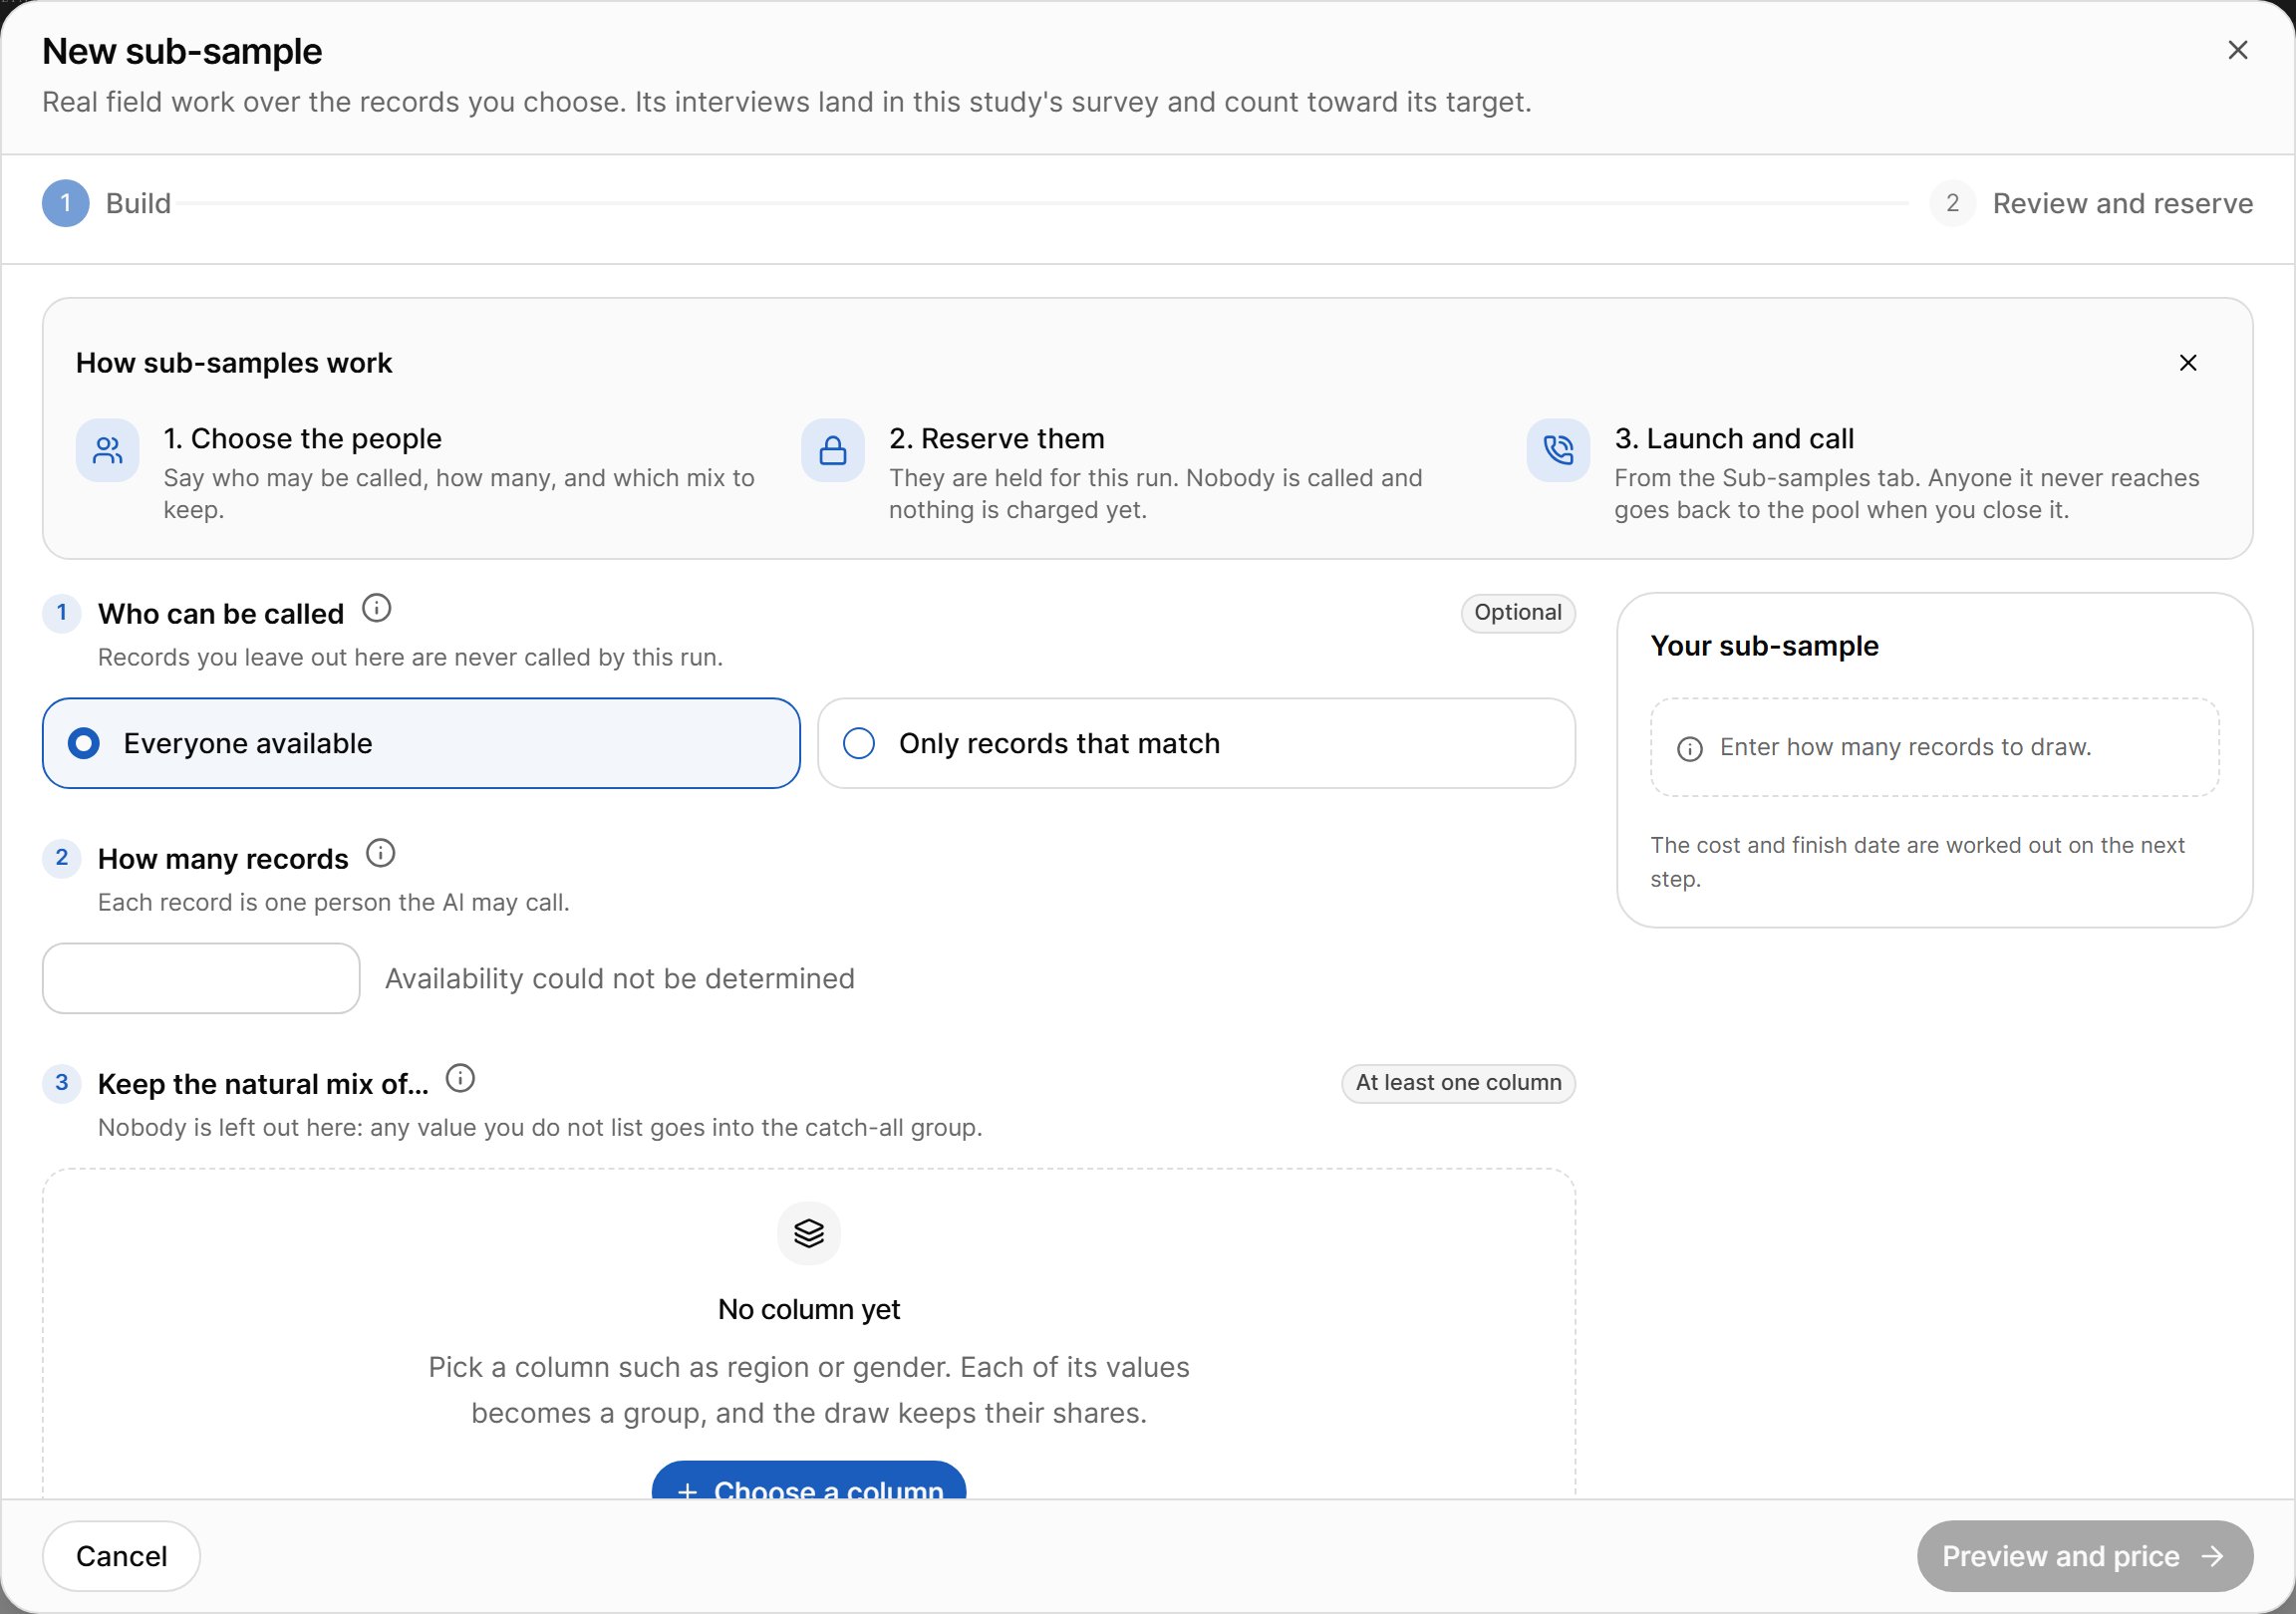Click the Choose the people users icon

(107, 450)
